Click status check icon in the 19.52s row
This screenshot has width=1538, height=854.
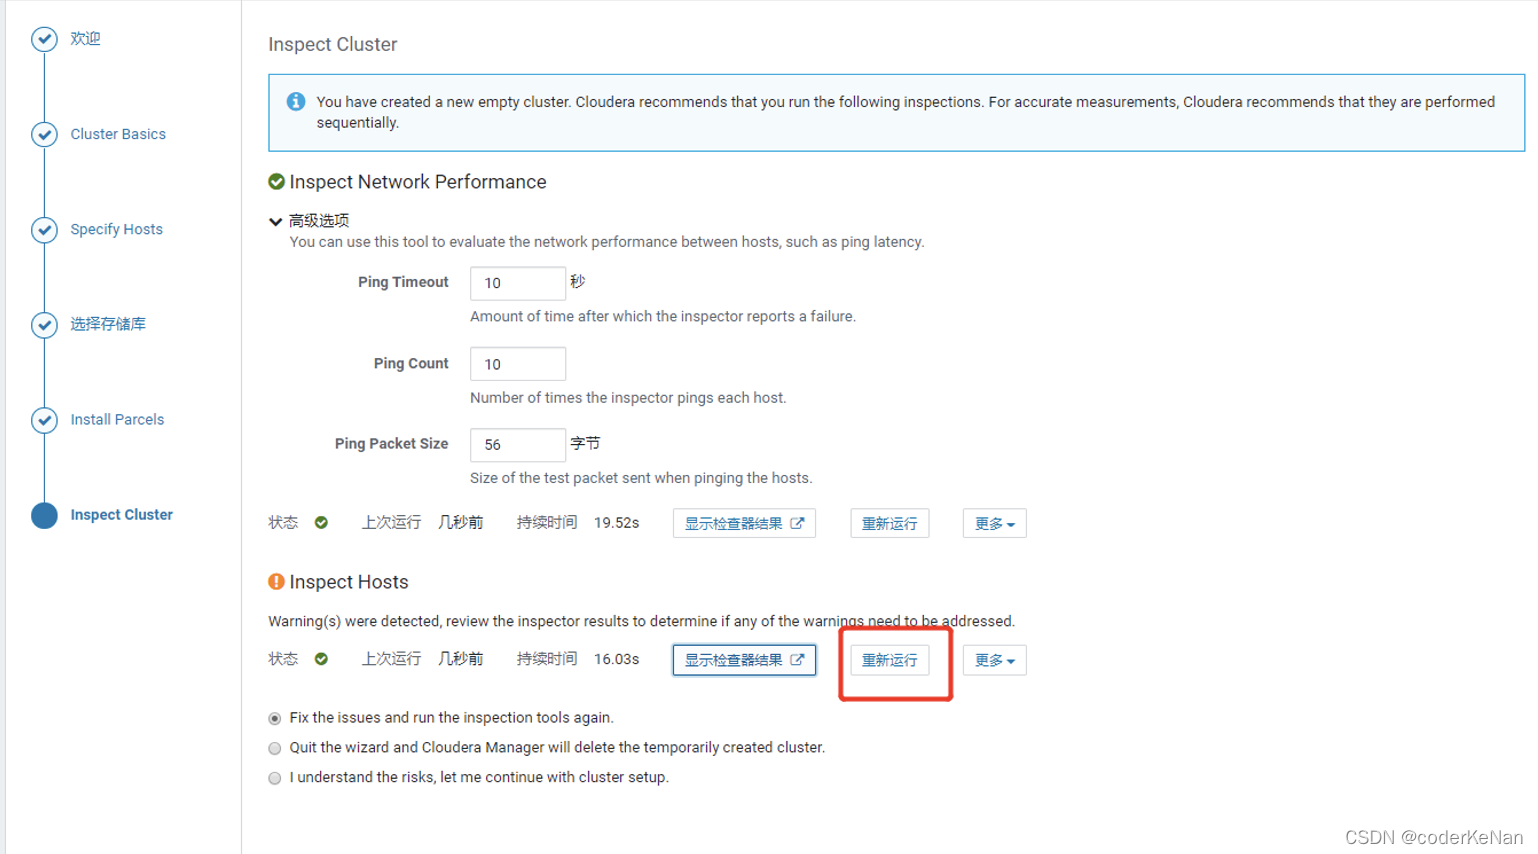click(321, 523)
